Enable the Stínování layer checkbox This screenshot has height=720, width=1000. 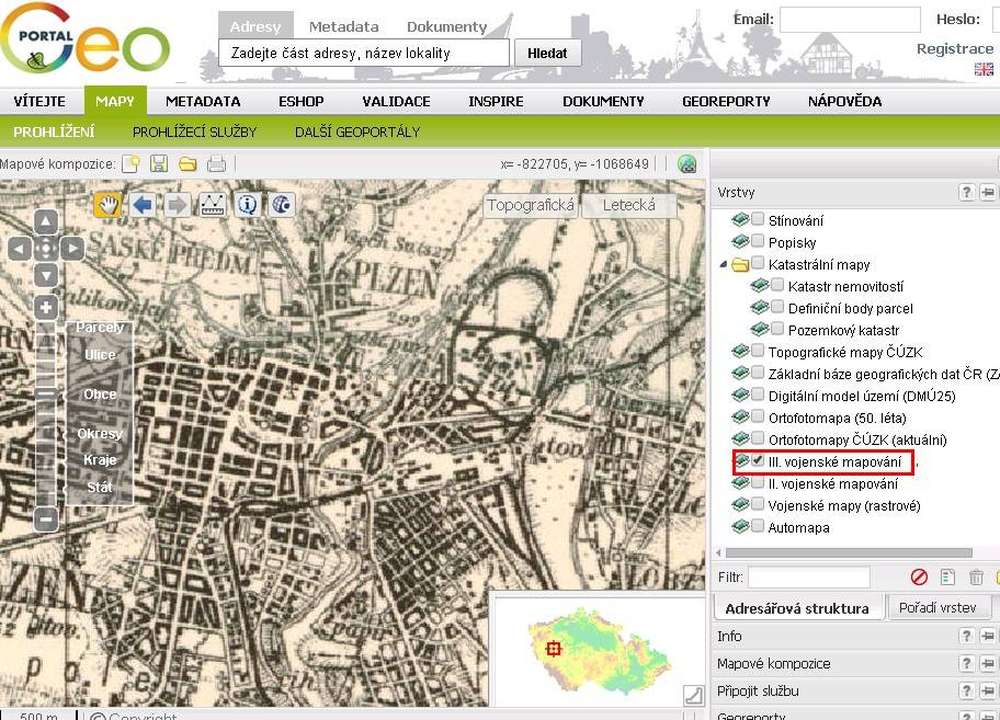(x=758, y=219)
